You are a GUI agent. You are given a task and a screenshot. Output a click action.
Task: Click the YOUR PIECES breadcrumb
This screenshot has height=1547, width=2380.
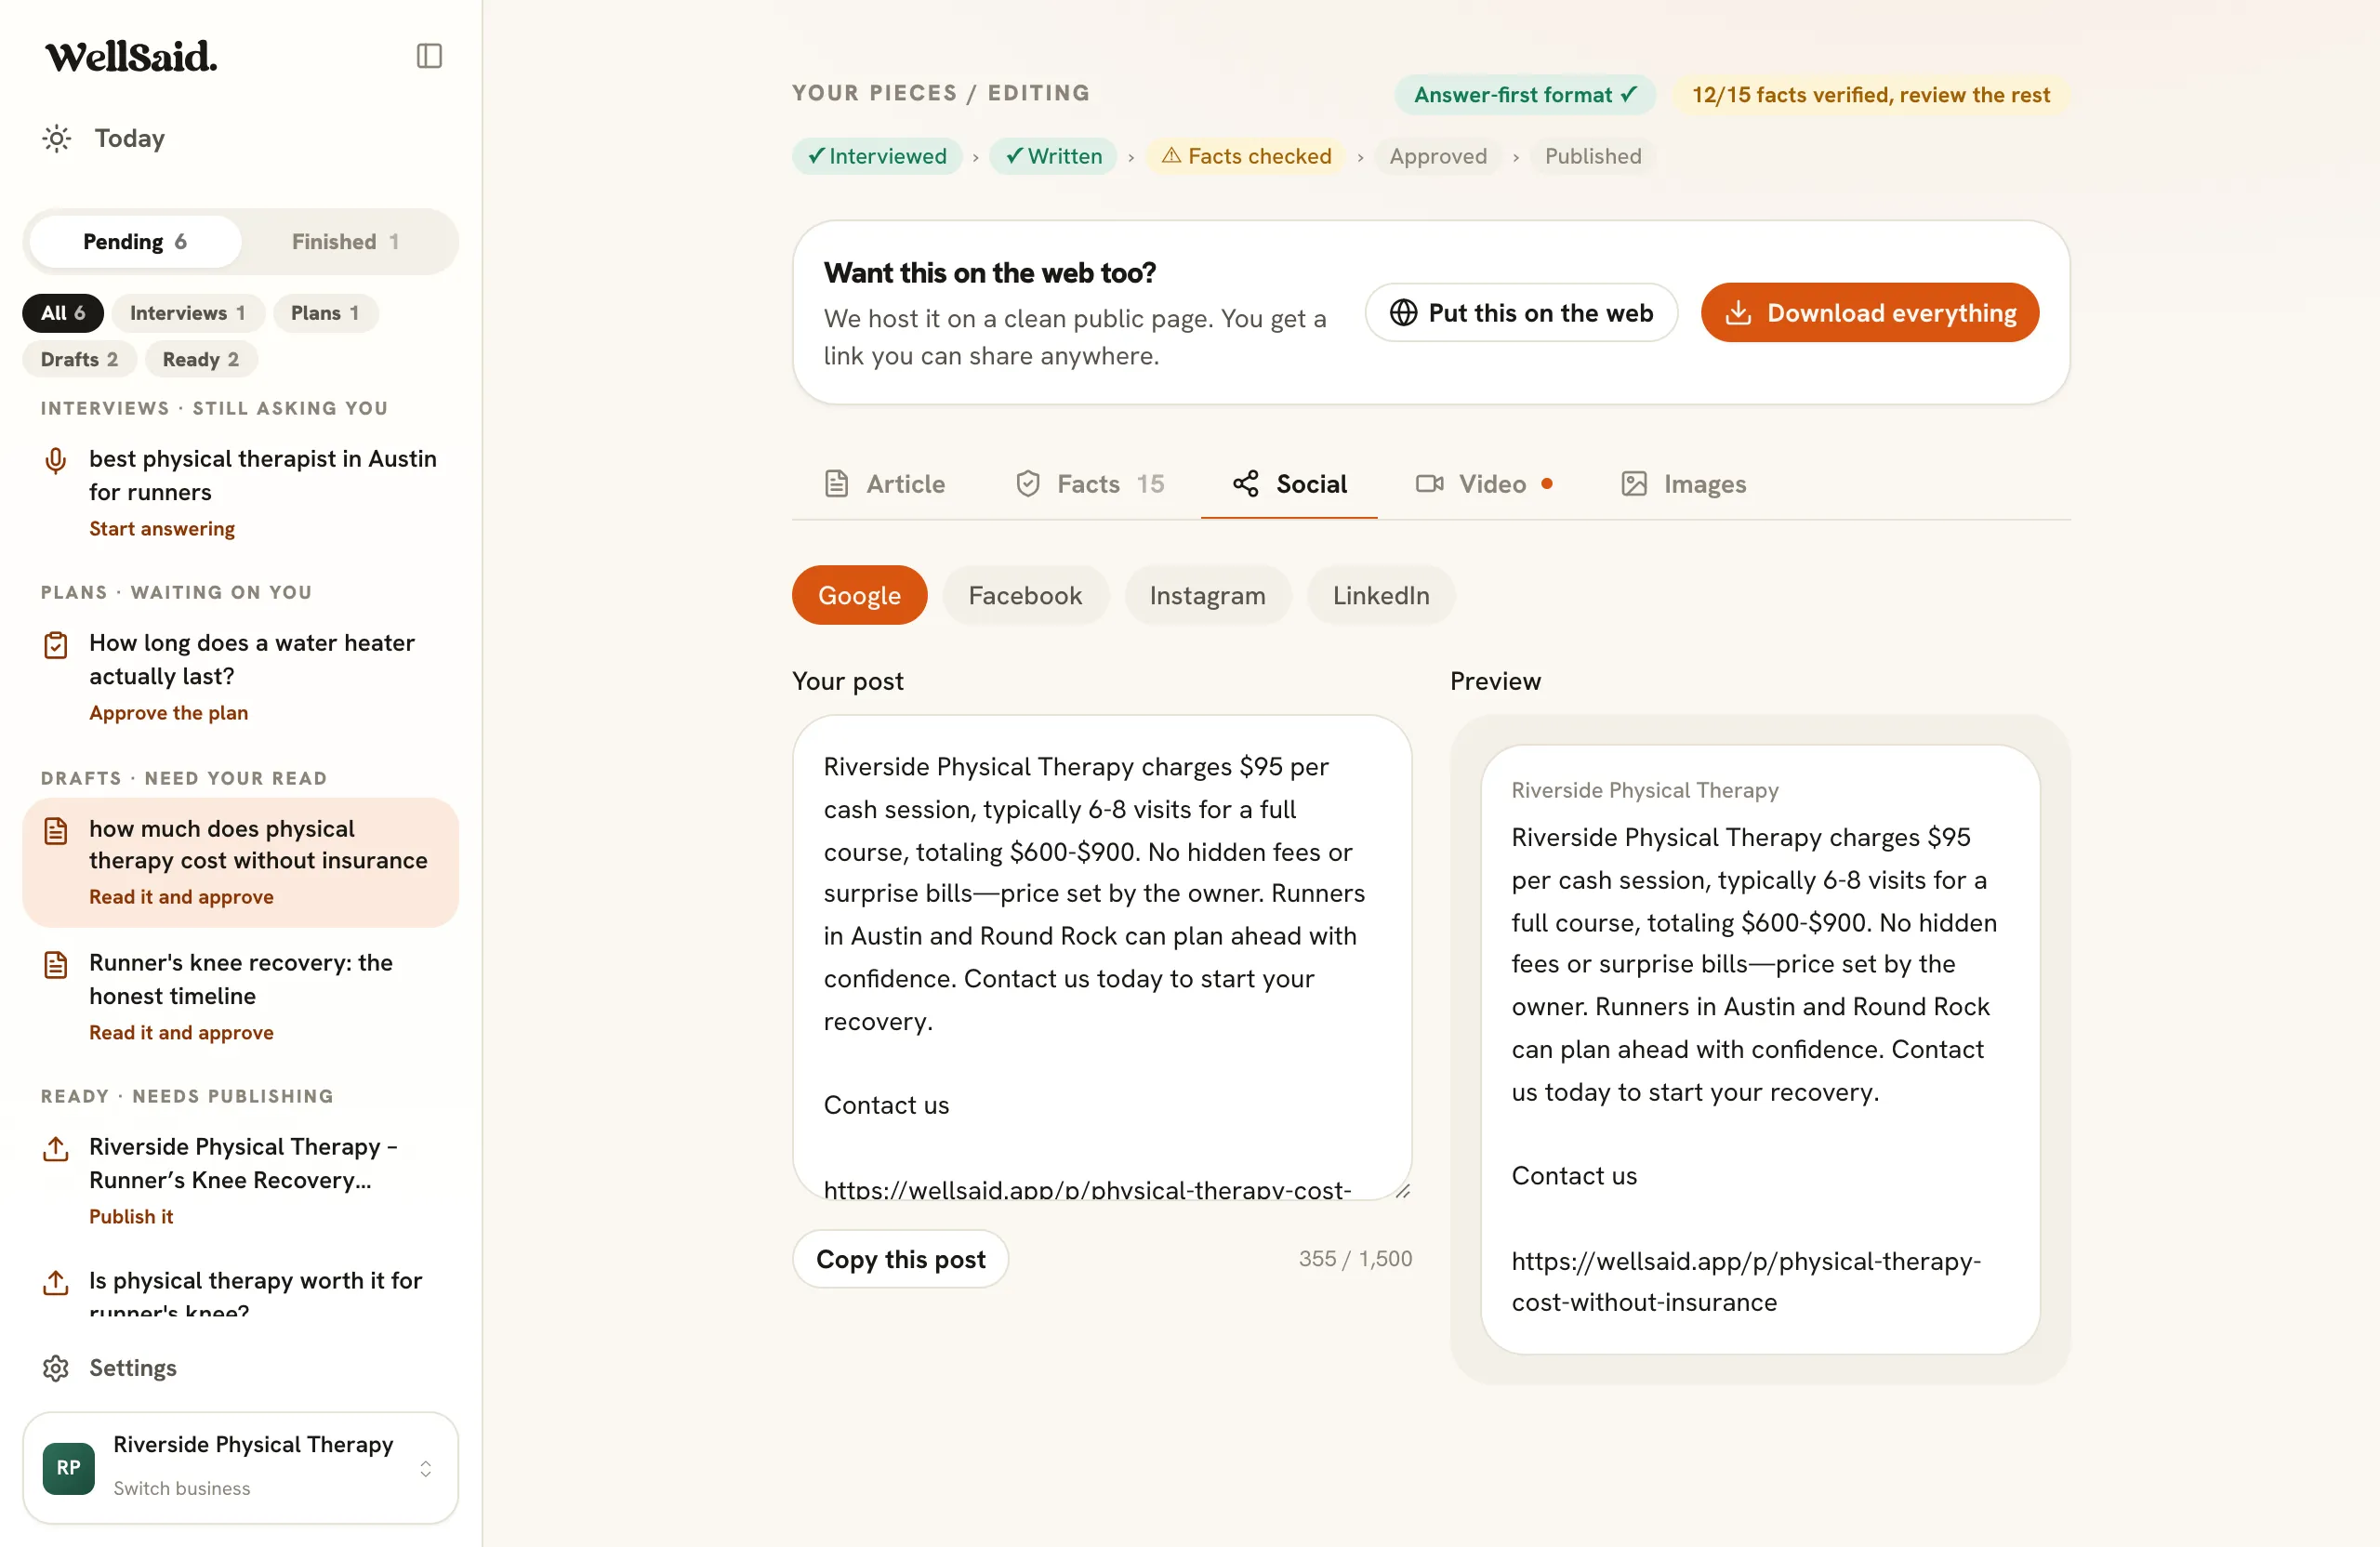(x=875, y=93)
